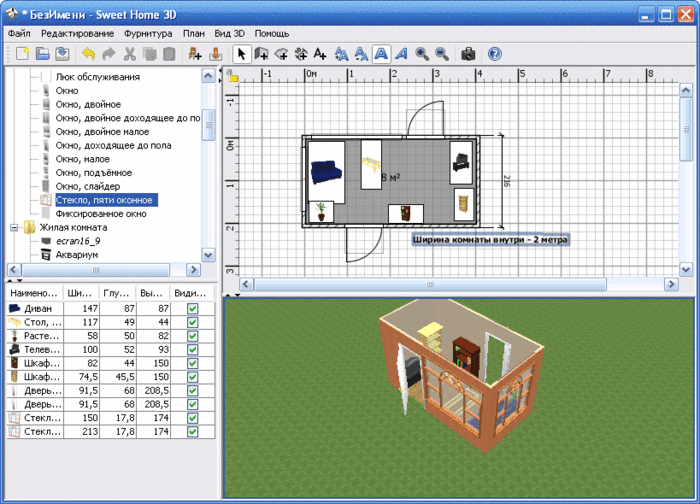Choose the add text label tool
The height and width of the screenshot is (504, 700).
pyautogui.click(x=320, y=54)
